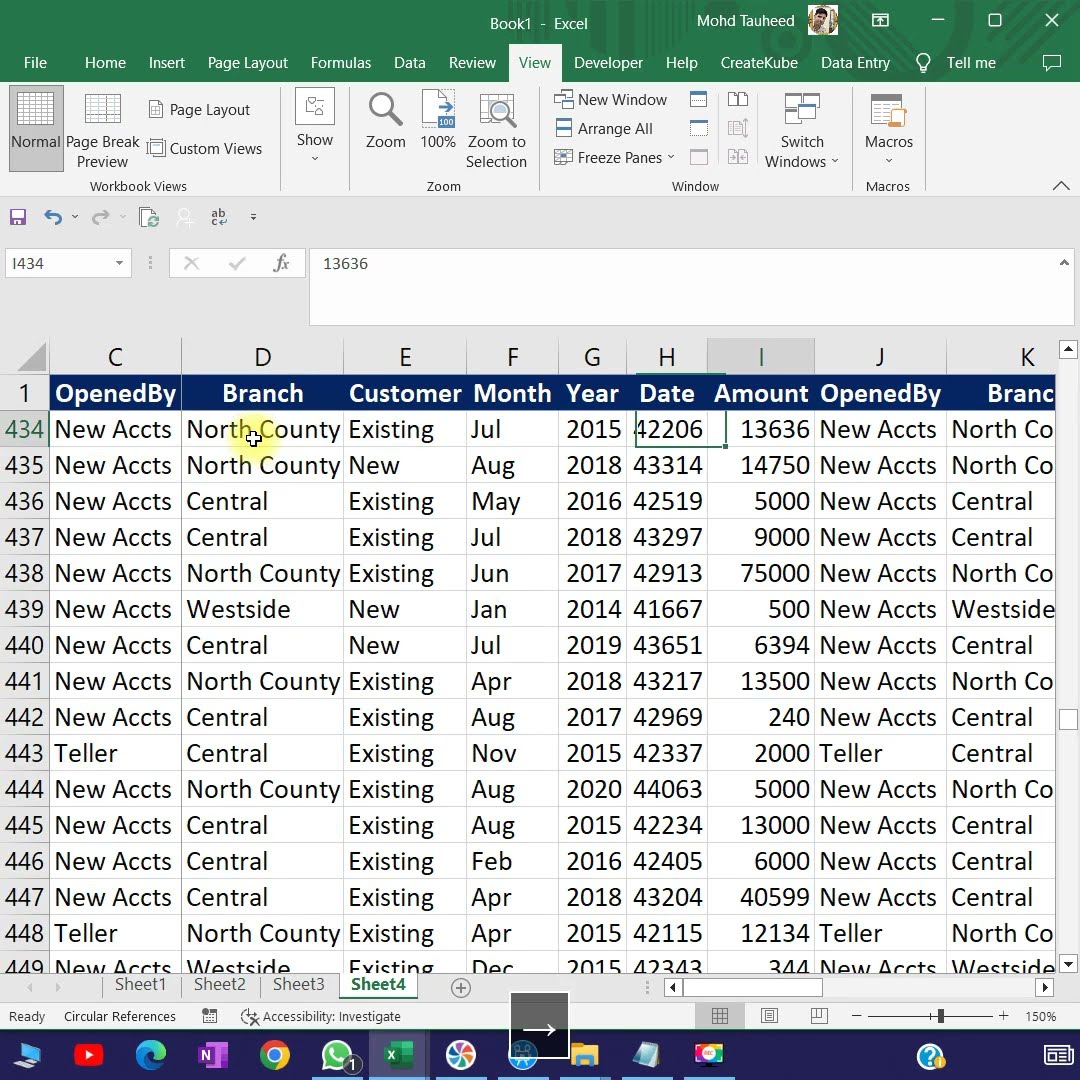Image resolution: width=1080 pixels, height=1080 pixels.
Task: Open the Name Box dropdown arrow
Action: point(119,263)
